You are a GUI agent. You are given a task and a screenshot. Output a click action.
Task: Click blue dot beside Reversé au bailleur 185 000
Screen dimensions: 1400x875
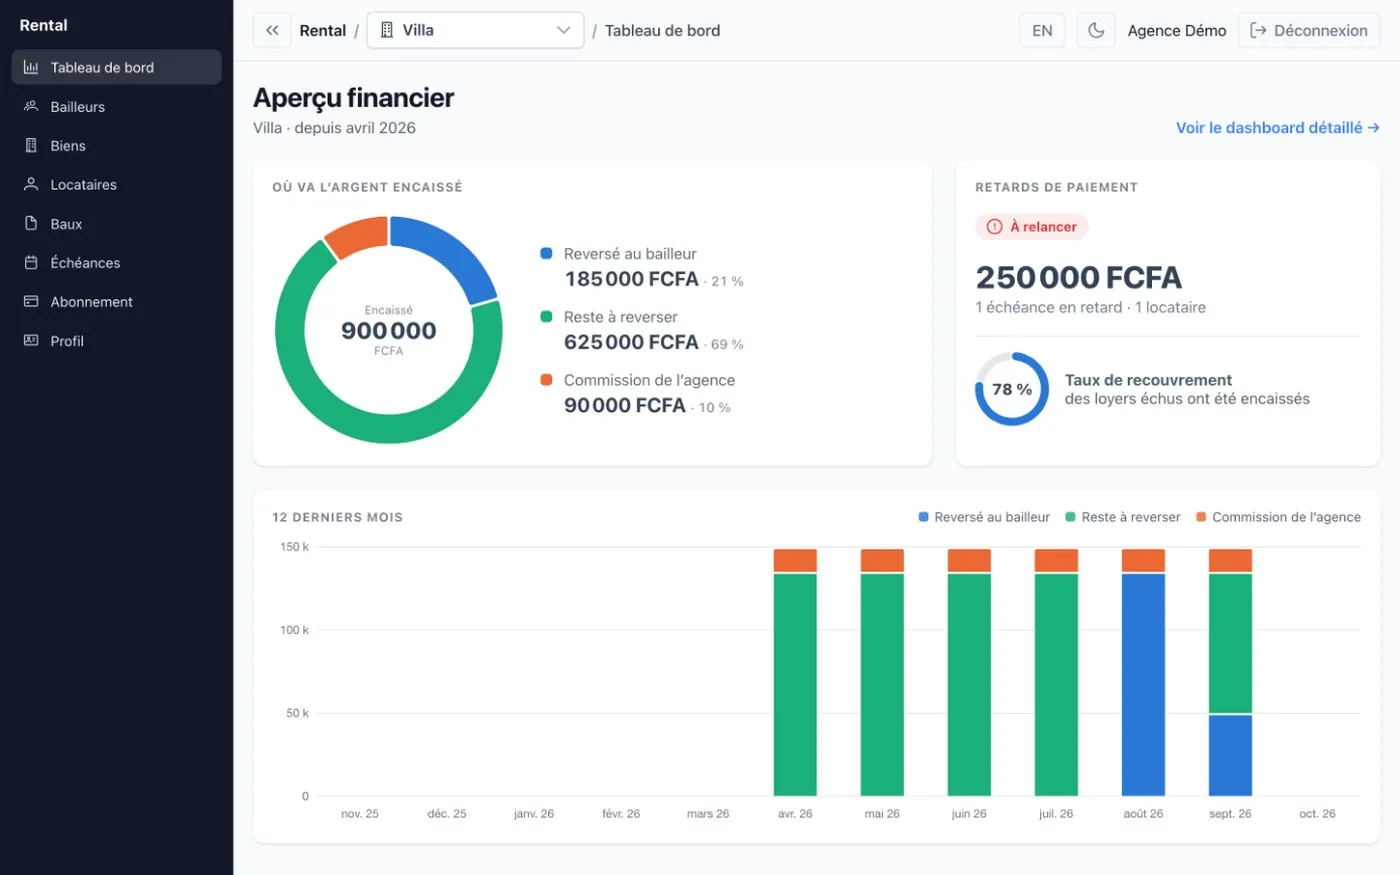(x=546, y=254)
